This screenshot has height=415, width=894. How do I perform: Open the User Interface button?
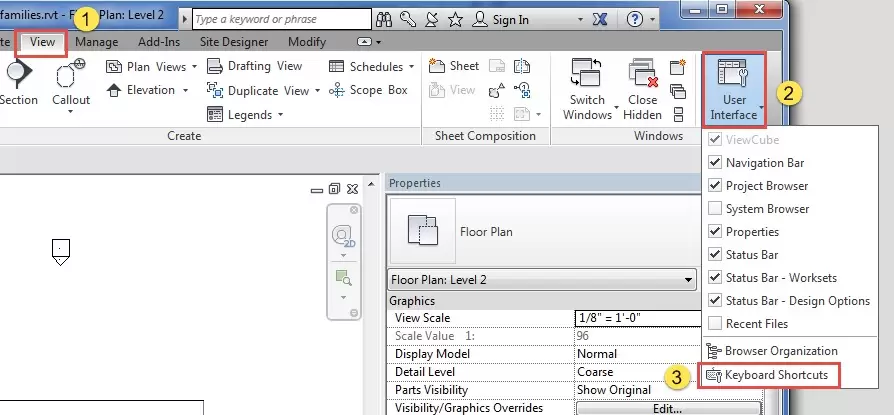pyautogui.click(x=735, y=88)
